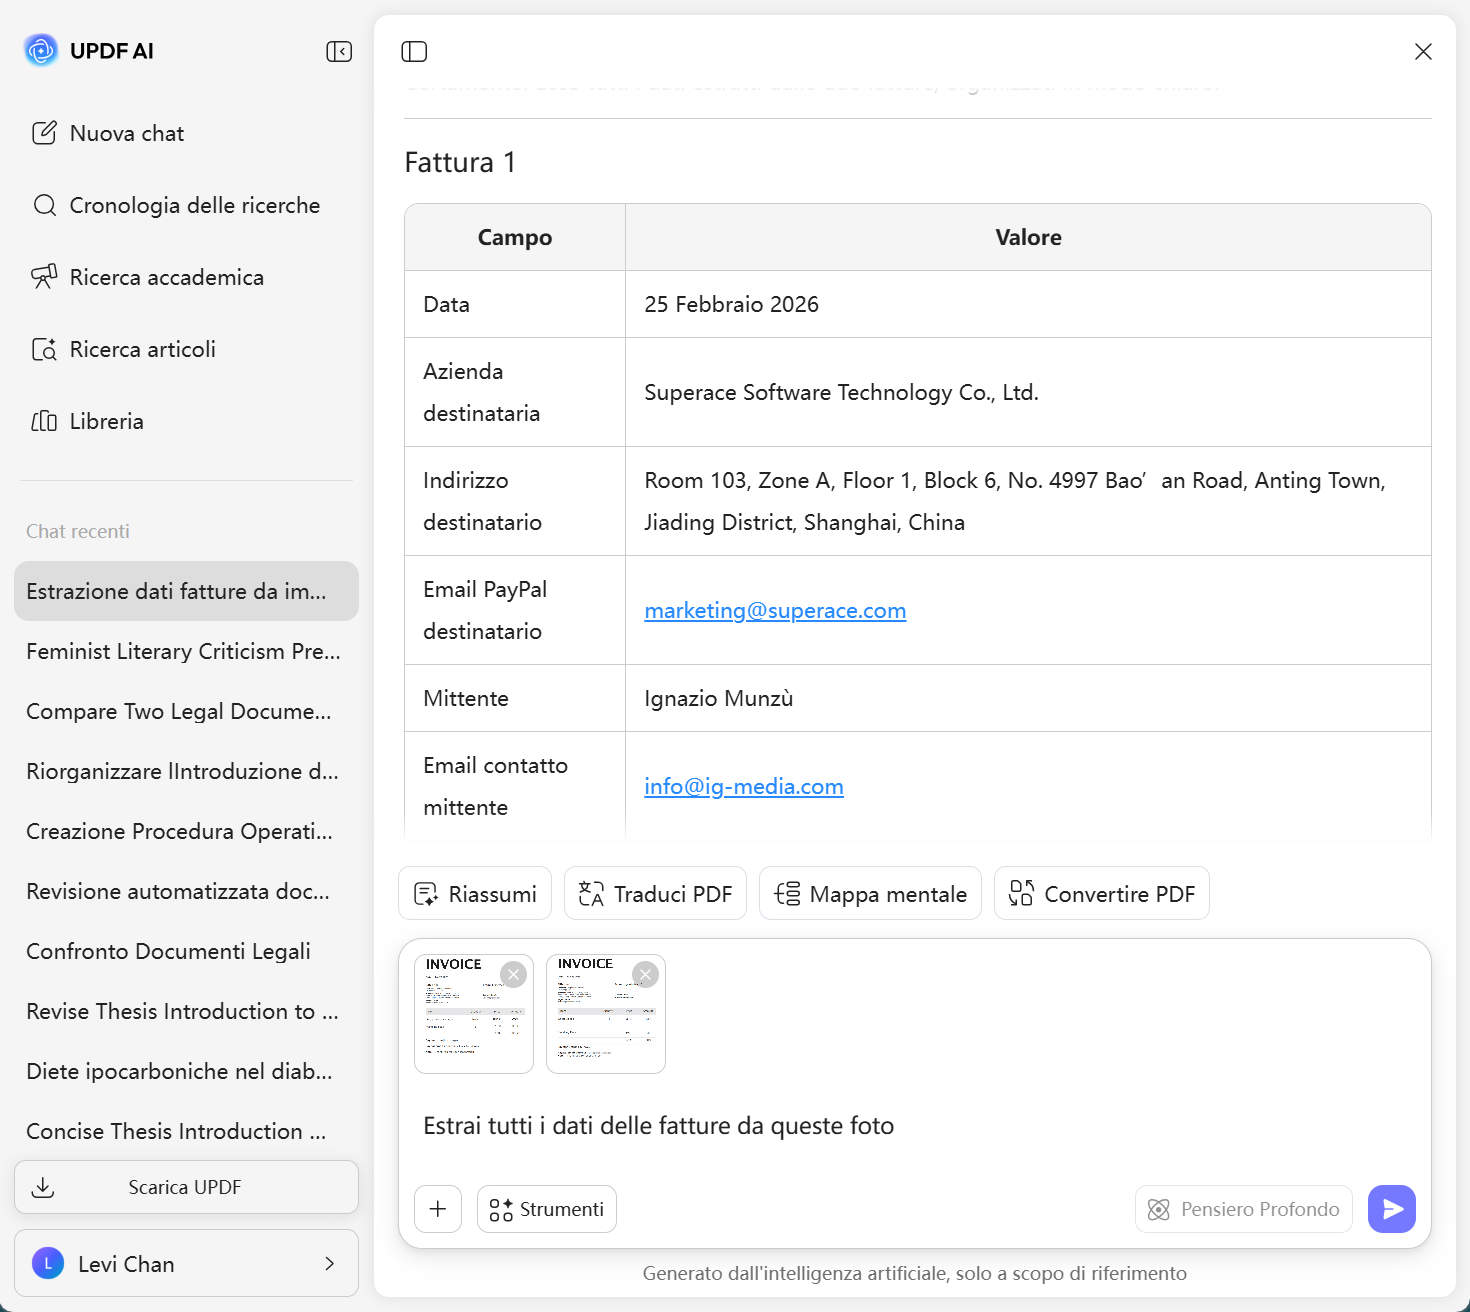The height and width of the screenshot is (1312, 1470).
Task: Remove the second invoice image attachment
Action: click(645, 974)
